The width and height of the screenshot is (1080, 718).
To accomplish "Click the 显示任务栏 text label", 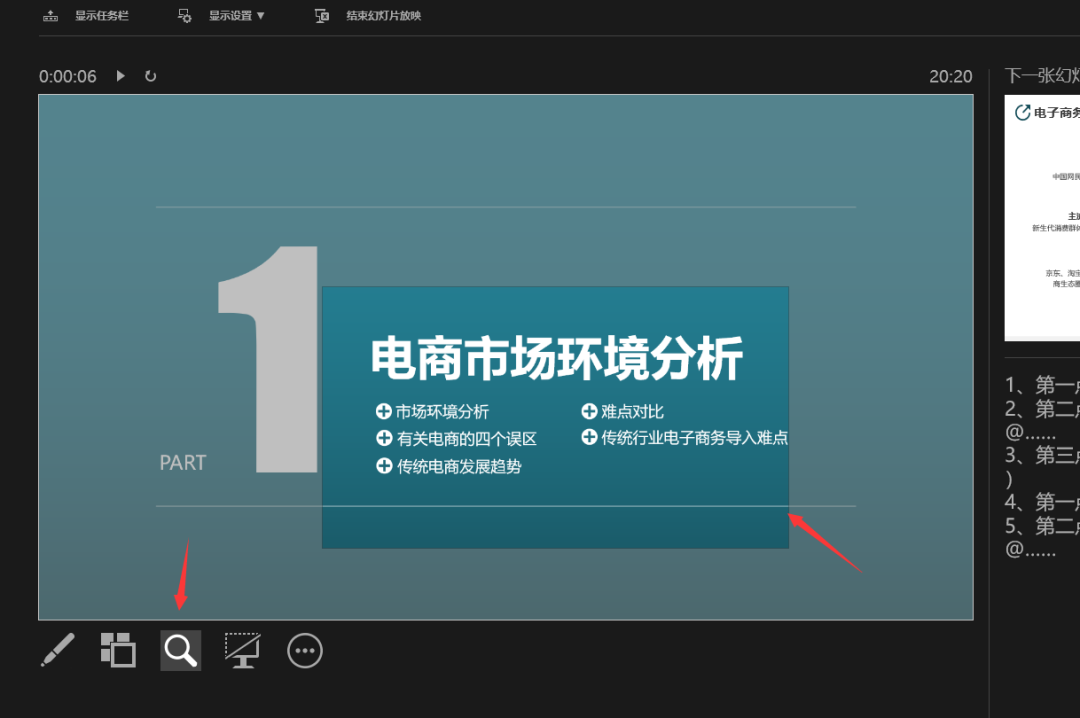I will pos(102,16).
